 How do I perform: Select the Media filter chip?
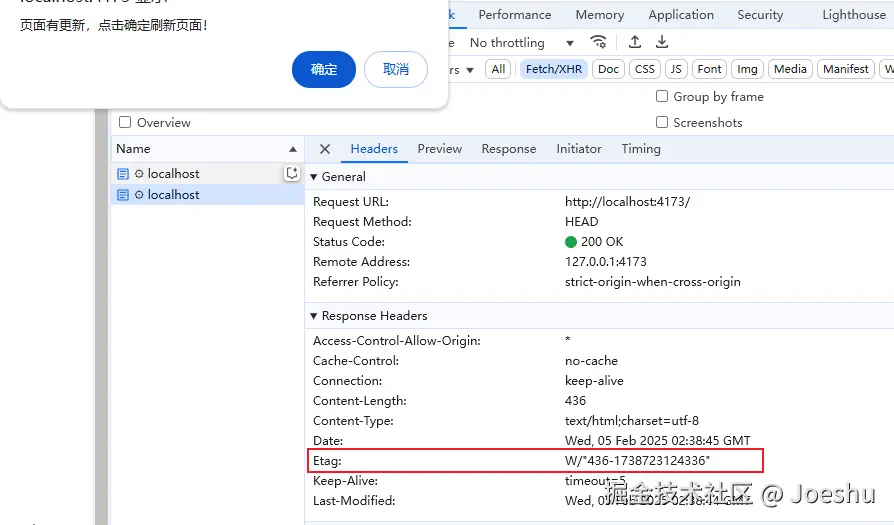[790, 69]
